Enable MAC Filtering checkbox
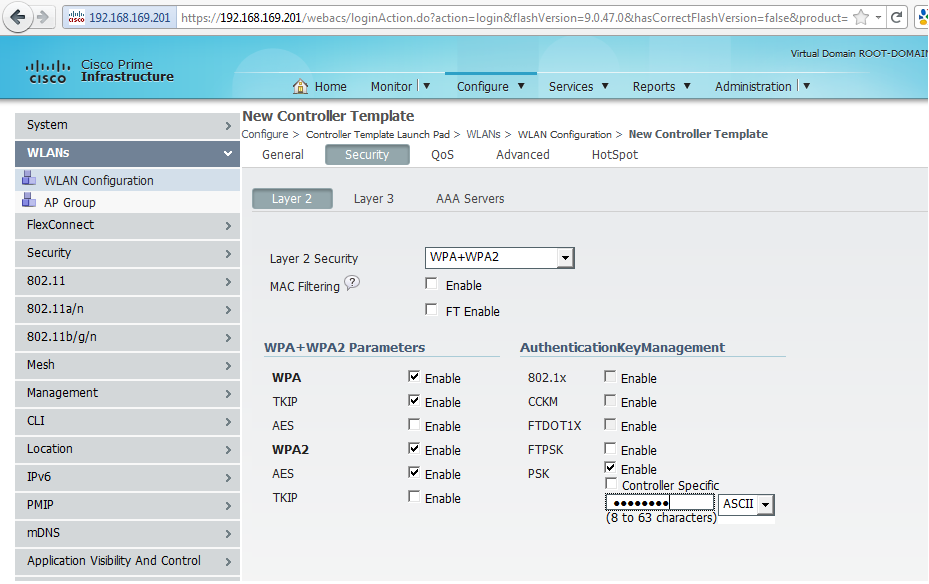929x584 pixels. (x=431, y=284)
